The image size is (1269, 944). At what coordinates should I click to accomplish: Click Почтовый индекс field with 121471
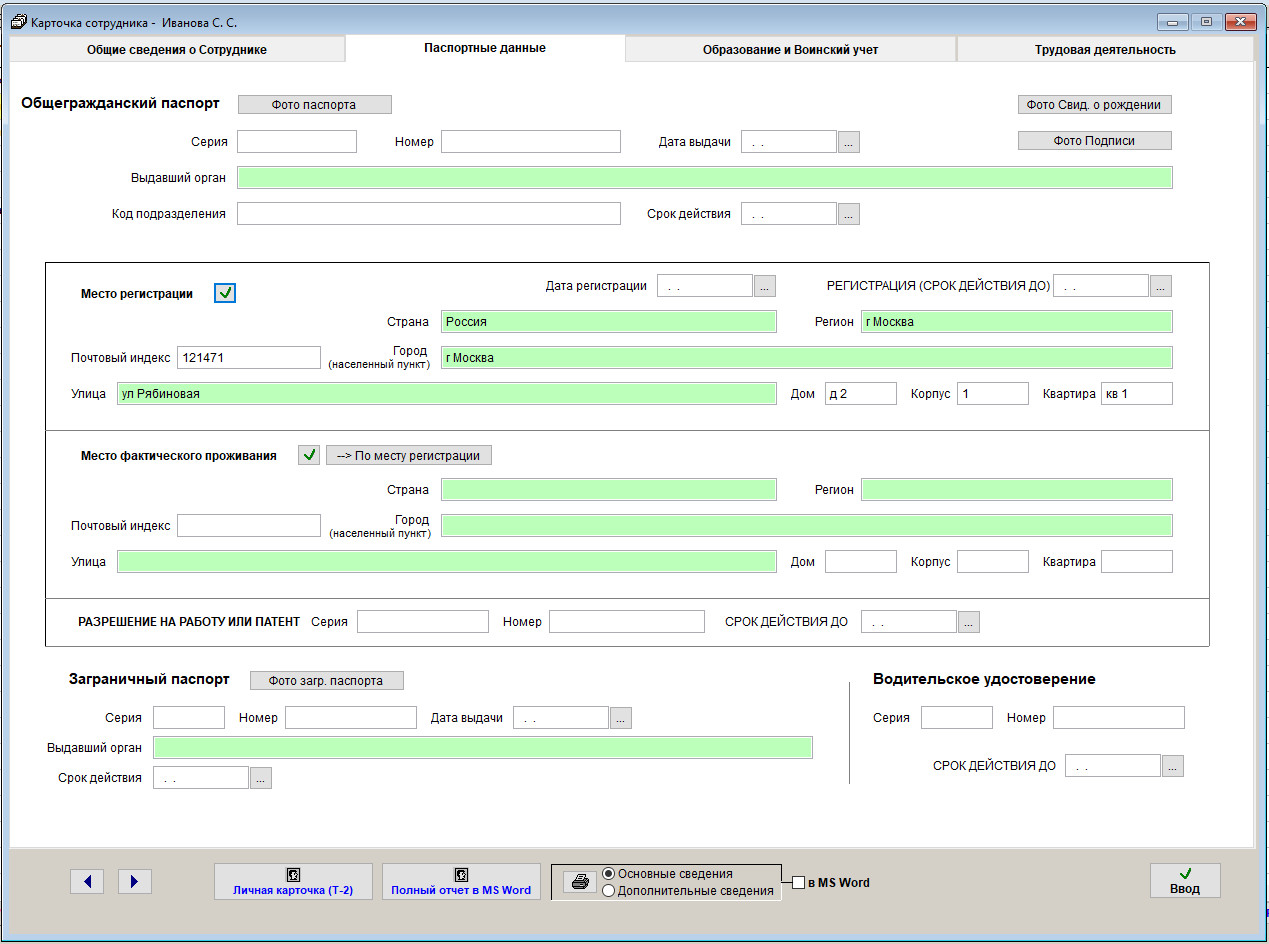(249, 357)
